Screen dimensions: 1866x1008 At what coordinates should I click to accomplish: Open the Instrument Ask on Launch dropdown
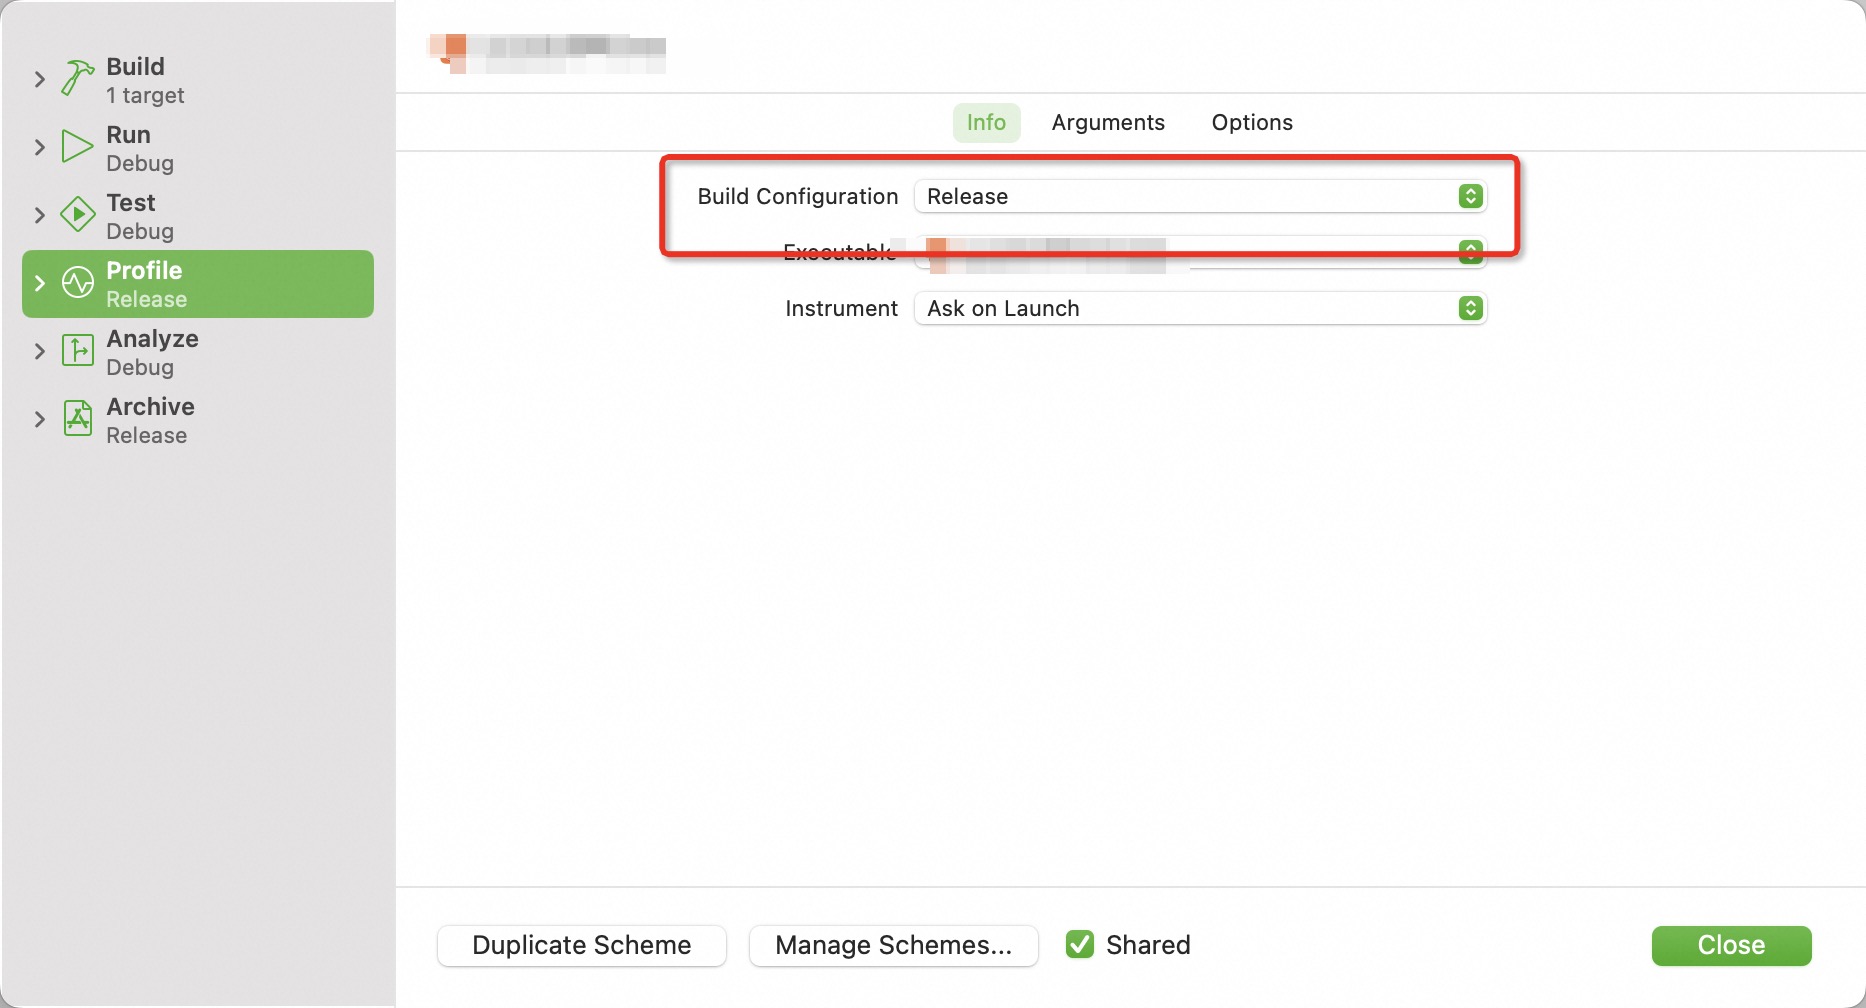coord(1200,308)
